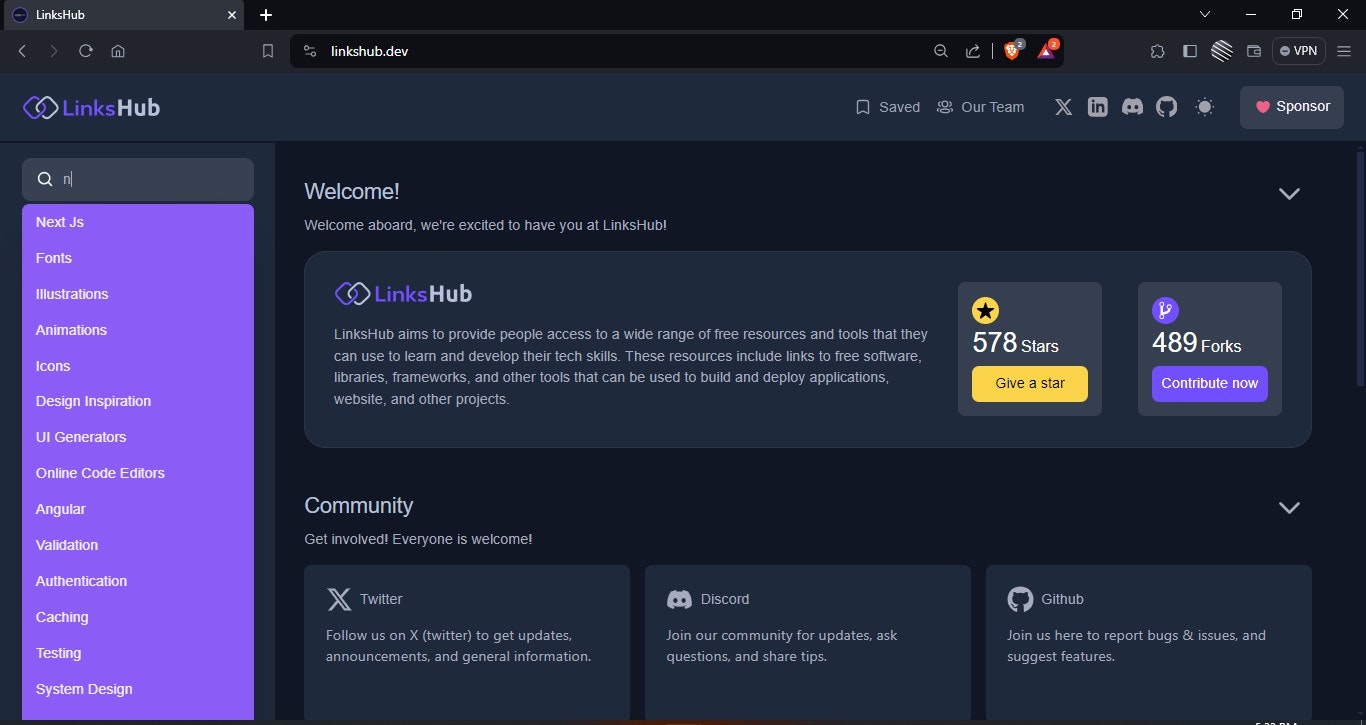This screenshot has height=725, width=1366.
Task: Select the LinksHub browser tab
Action: coord(122,15)
